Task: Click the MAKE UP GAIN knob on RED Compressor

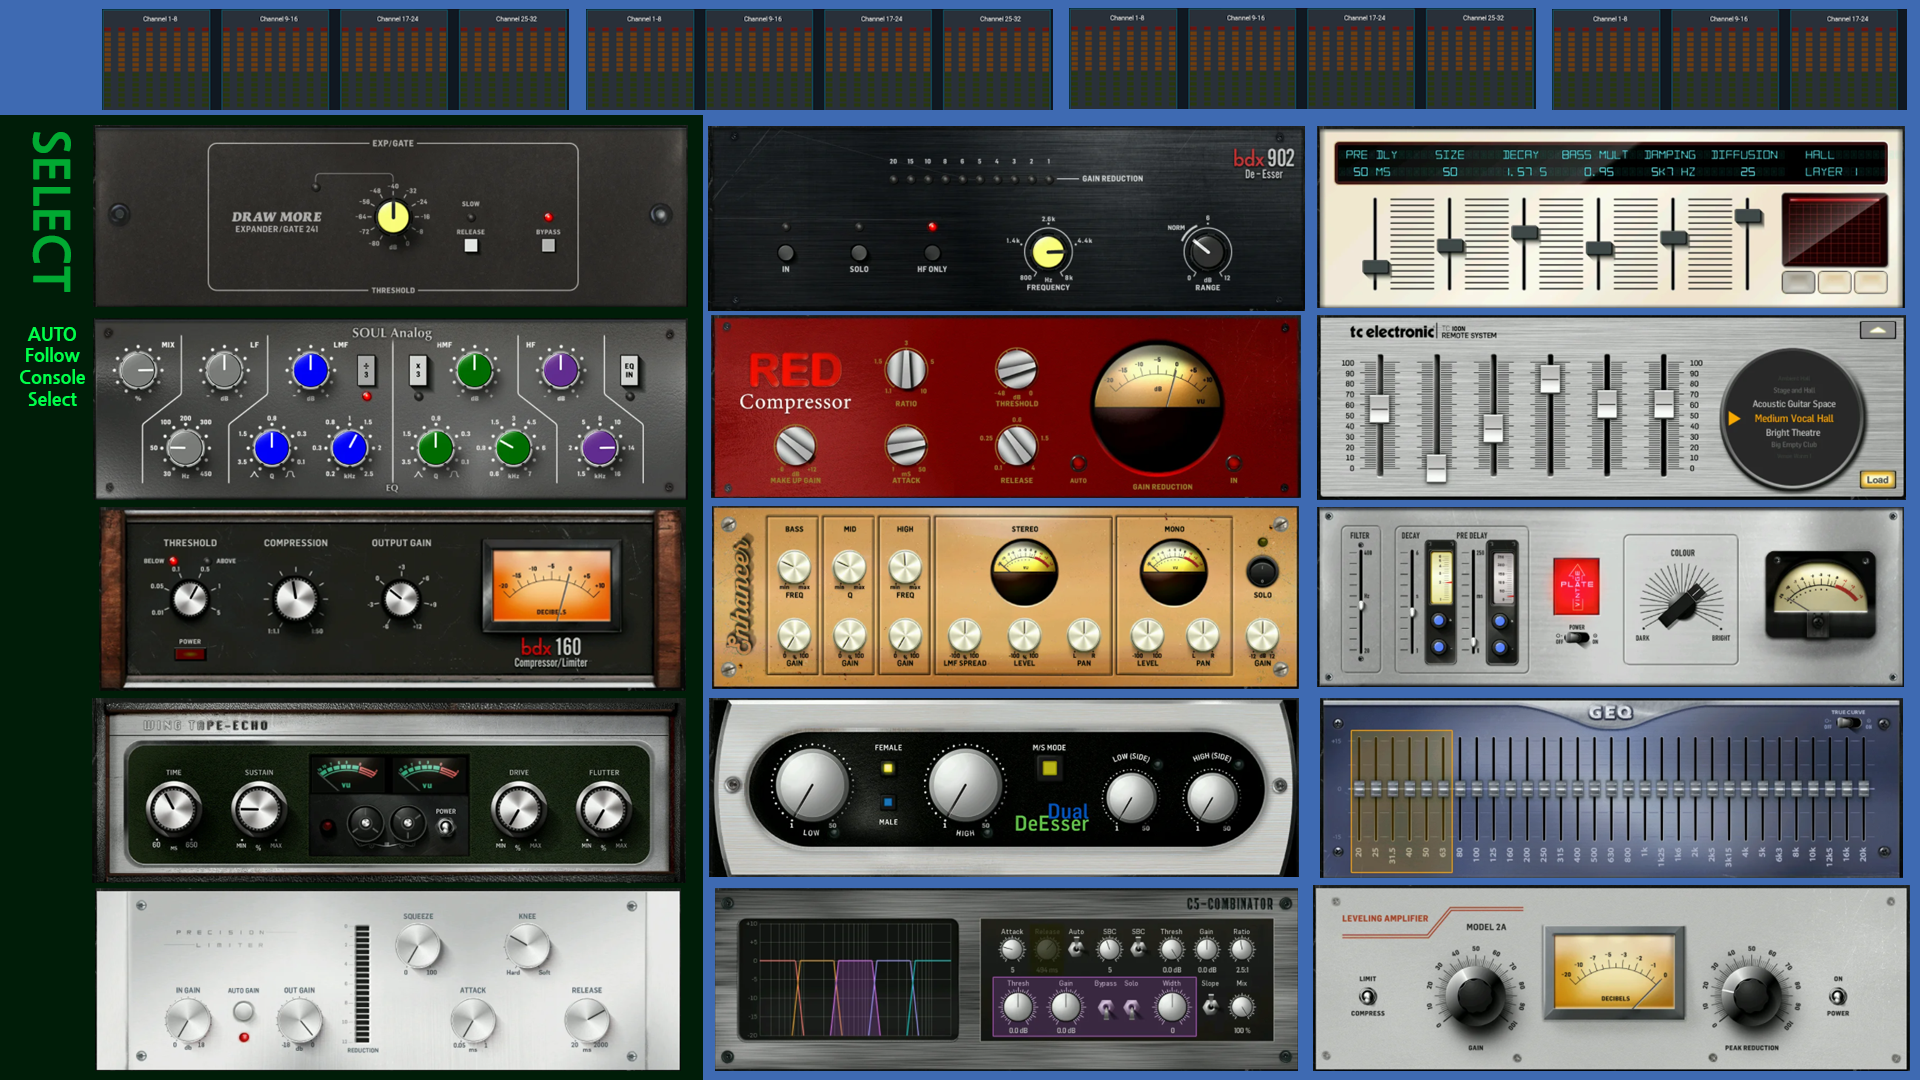Action: point(795,446)
